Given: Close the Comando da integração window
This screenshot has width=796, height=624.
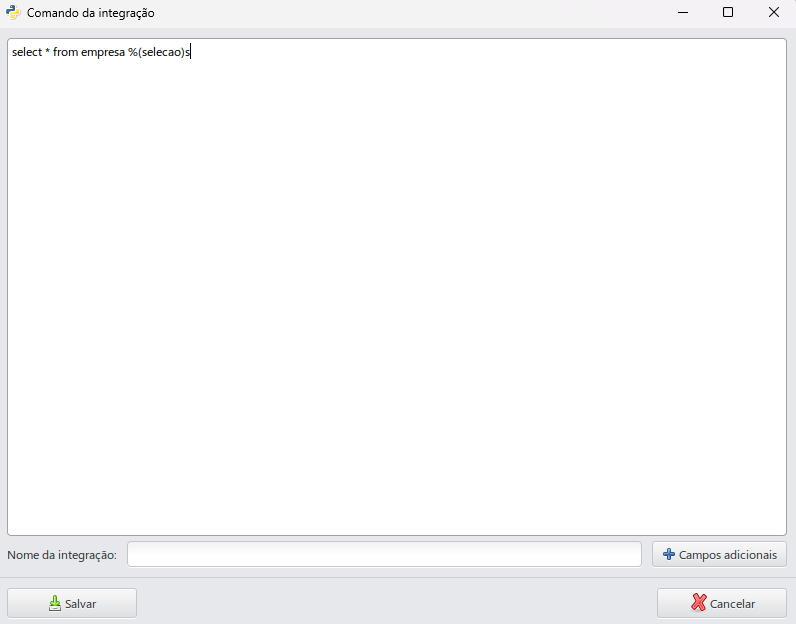Looking at the screenshot, I should (x=773, y=12).
